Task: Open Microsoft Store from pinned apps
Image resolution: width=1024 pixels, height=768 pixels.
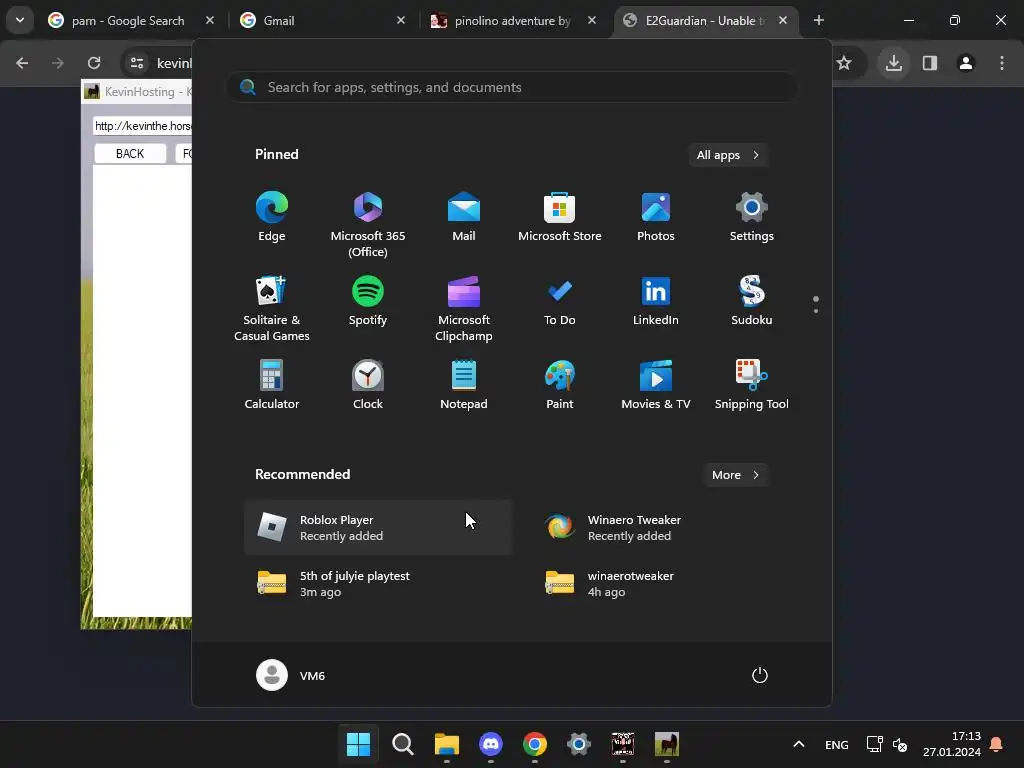Action: (x=560, y=217)
